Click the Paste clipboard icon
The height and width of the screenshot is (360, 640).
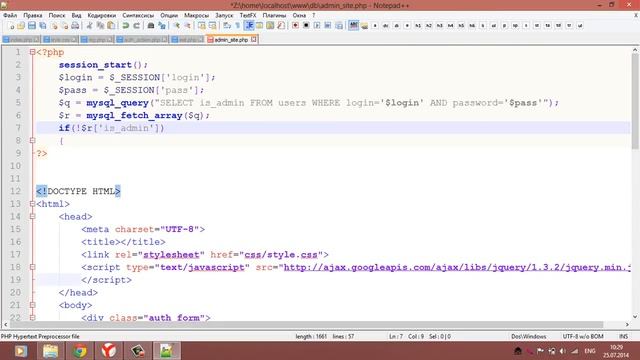click(x=111, y=26)
